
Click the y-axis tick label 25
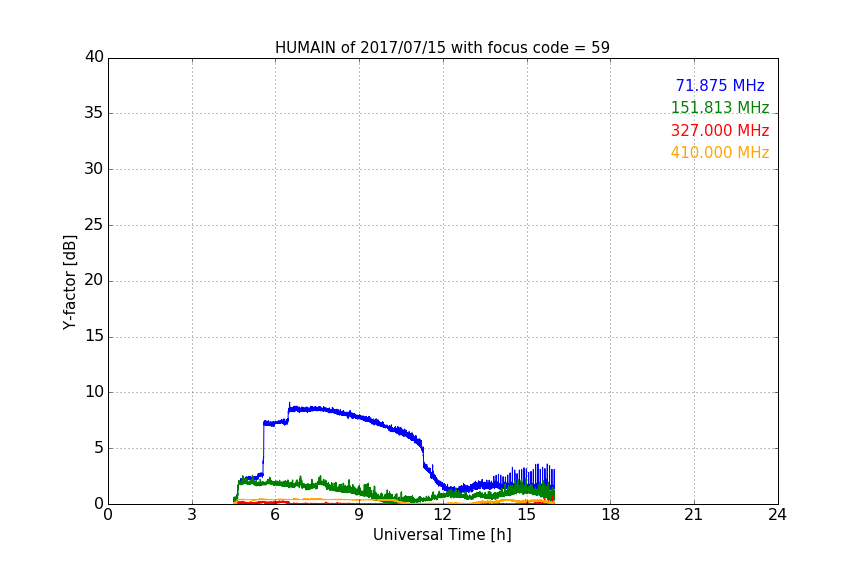(x=94, y=224)
